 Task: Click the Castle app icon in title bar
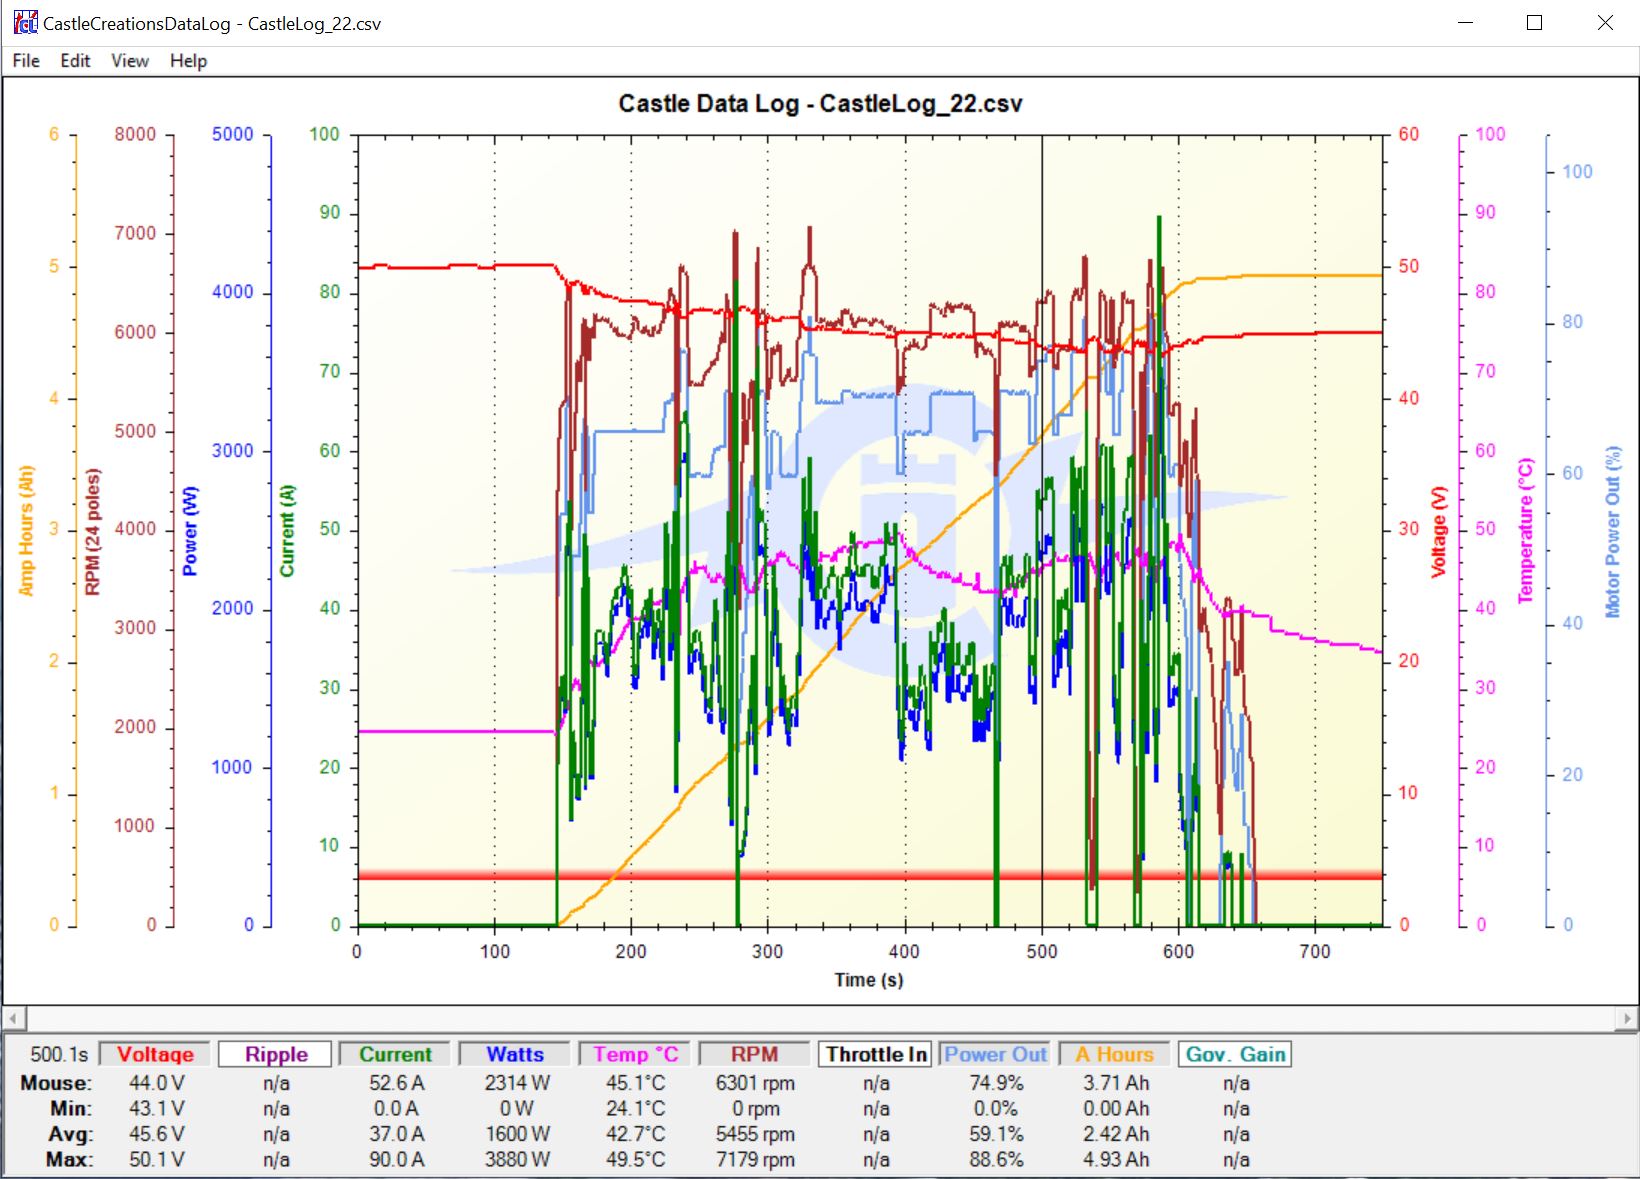[24, 23]
